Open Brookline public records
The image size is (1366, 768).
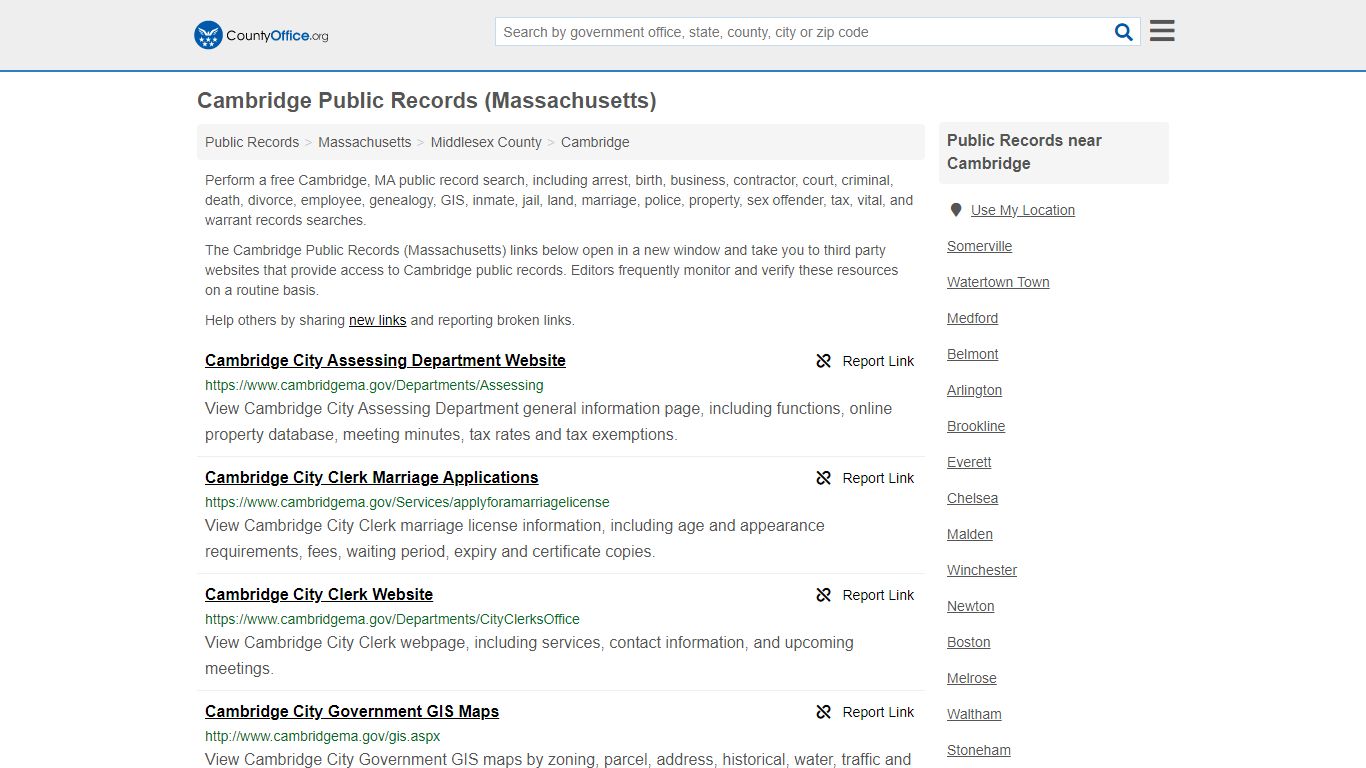pos(976,426)
